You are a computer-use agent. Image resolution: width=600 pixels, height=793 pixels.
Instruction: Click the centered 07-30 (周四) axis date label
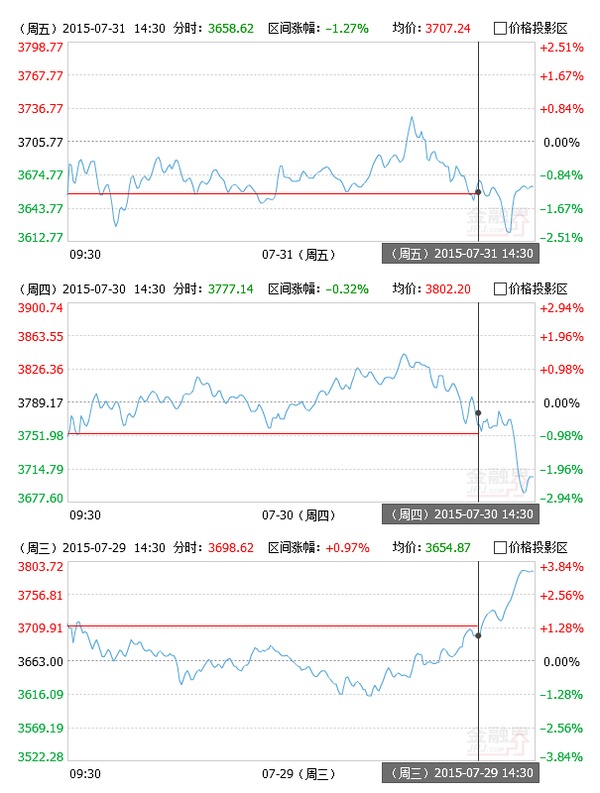point(296,514)
